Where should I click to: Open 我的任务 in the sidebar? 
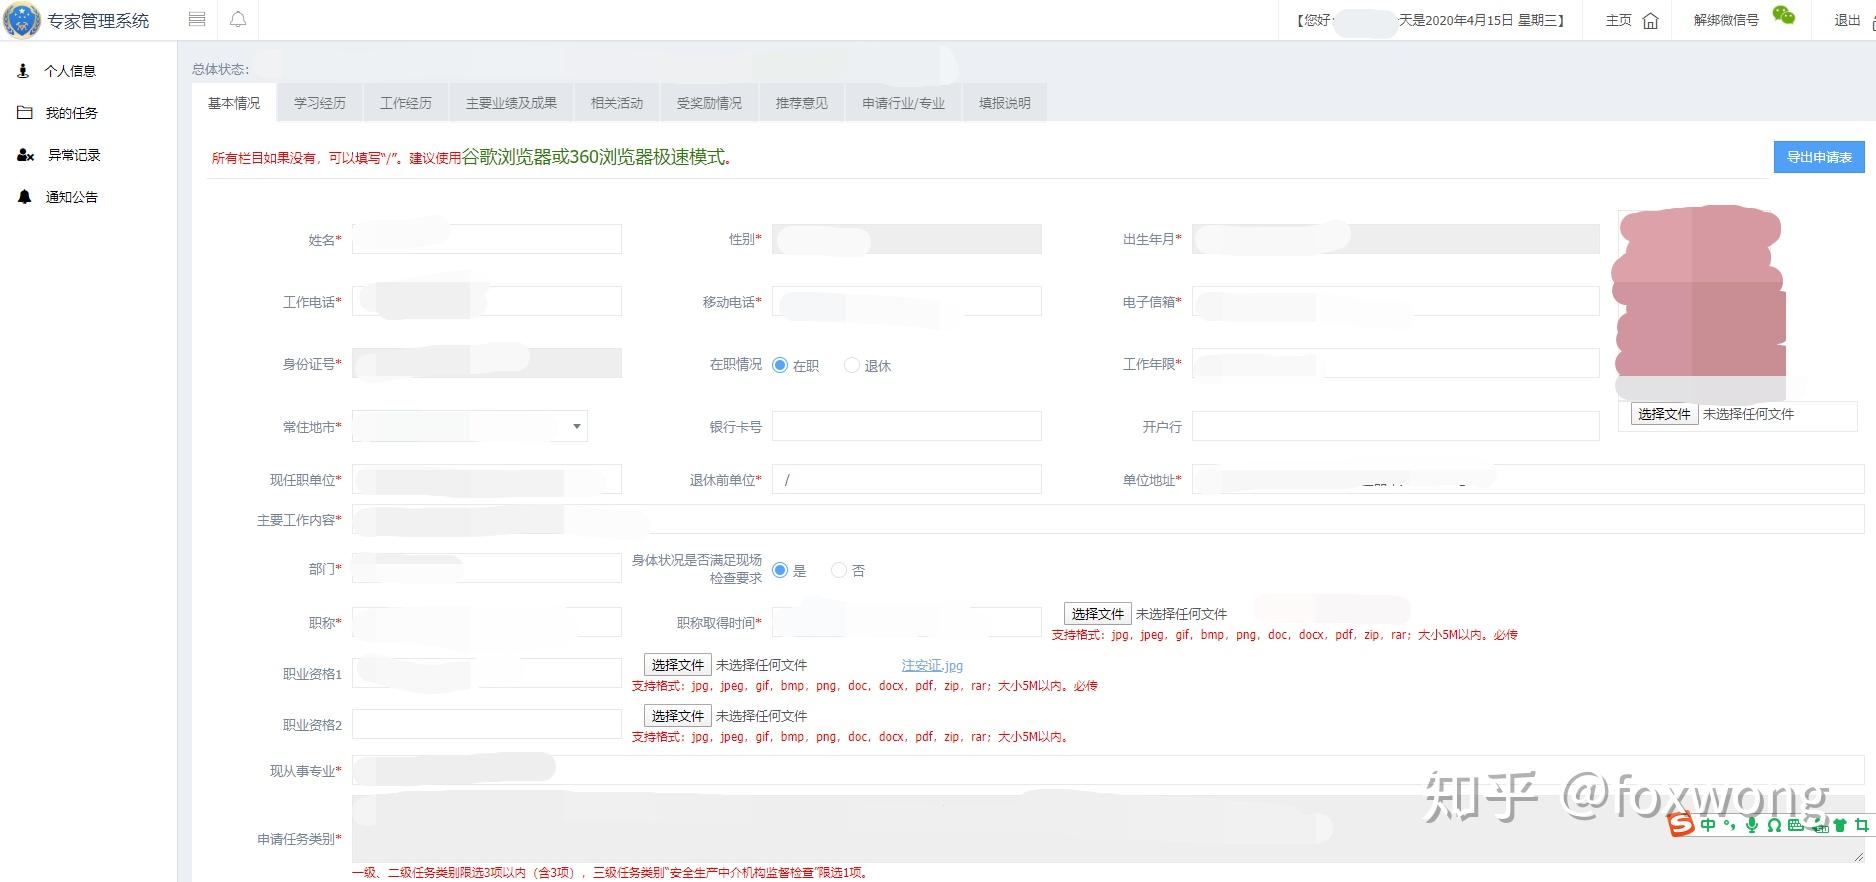[71, 113]
